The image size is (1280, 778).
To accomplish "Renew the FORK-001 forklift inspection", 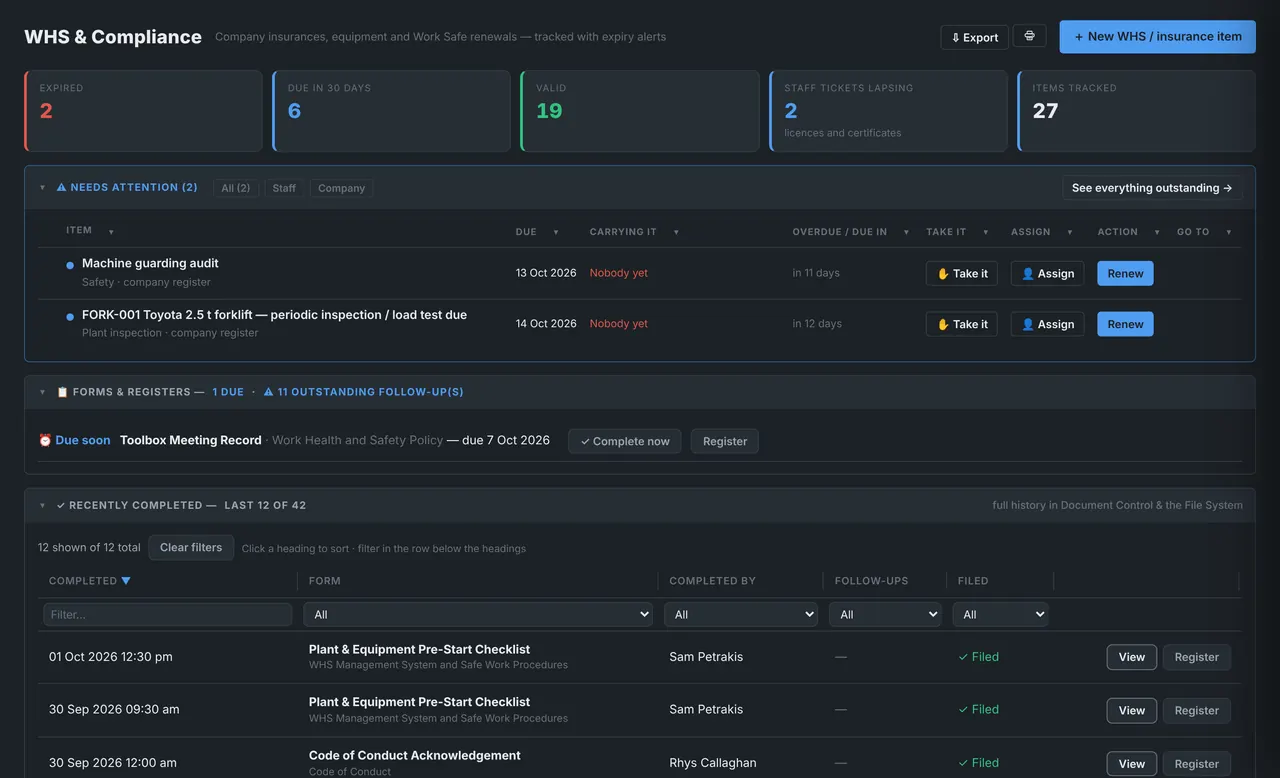I will tap(1125, 324).
